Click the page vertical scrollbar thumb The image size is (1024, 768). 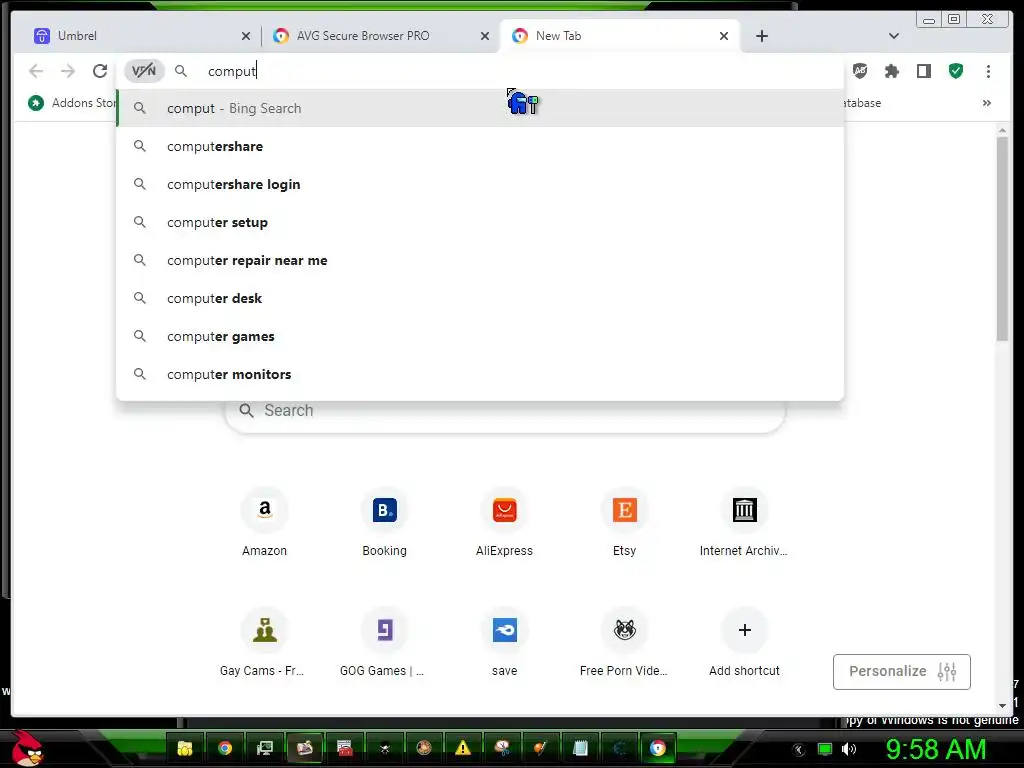[x=1002, y=238]
